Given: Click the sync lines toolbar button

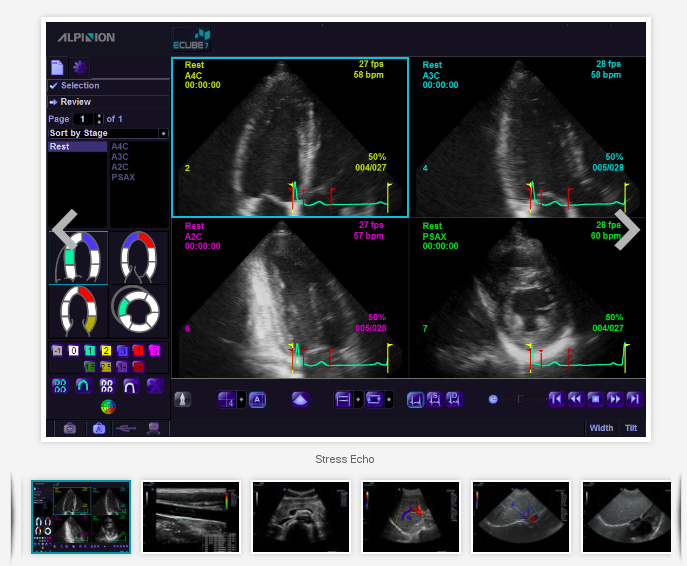Looking at the screenshot, I should (343, 400).
